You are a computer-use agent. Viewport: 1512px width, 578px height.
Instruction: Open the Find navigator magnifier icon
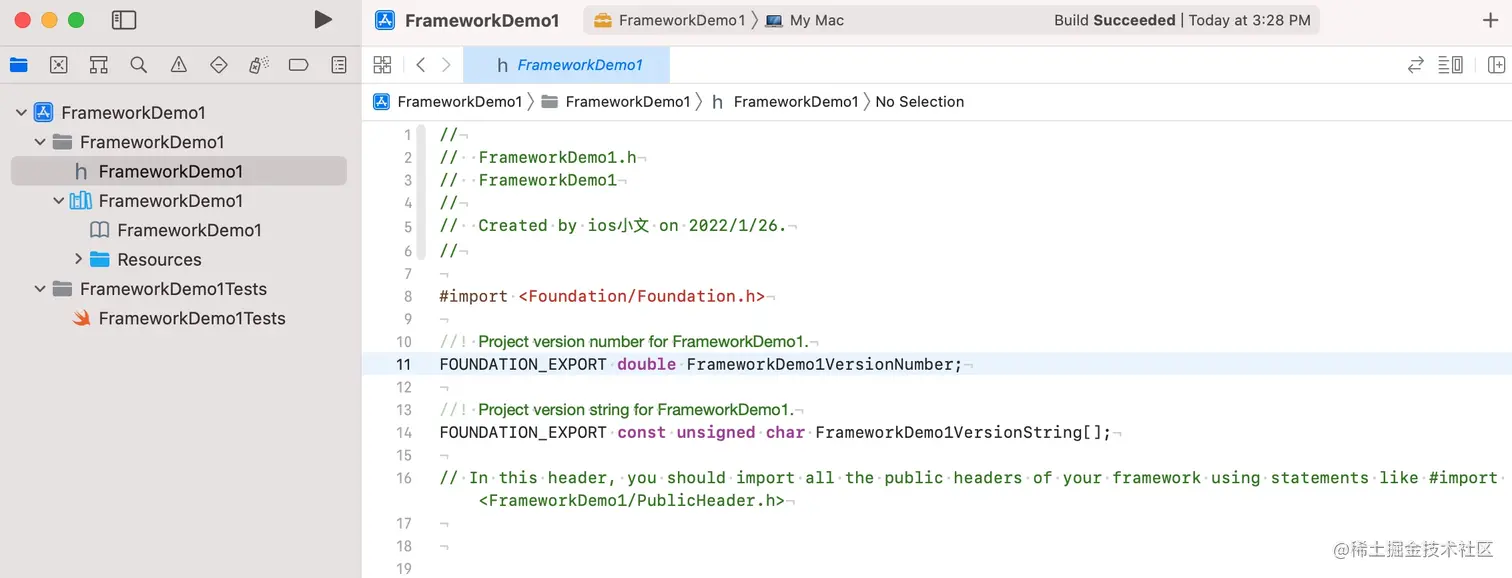[138, 64]
